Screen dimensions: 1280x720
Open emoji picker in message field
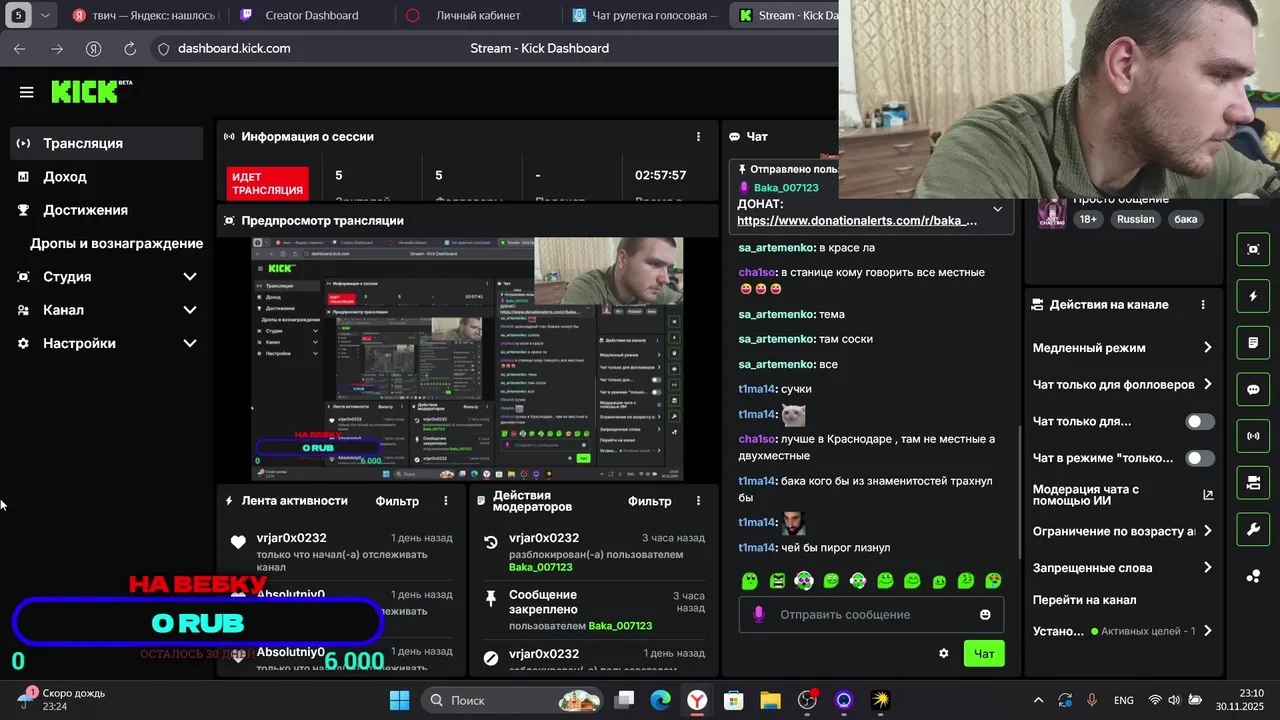point(985,614)
